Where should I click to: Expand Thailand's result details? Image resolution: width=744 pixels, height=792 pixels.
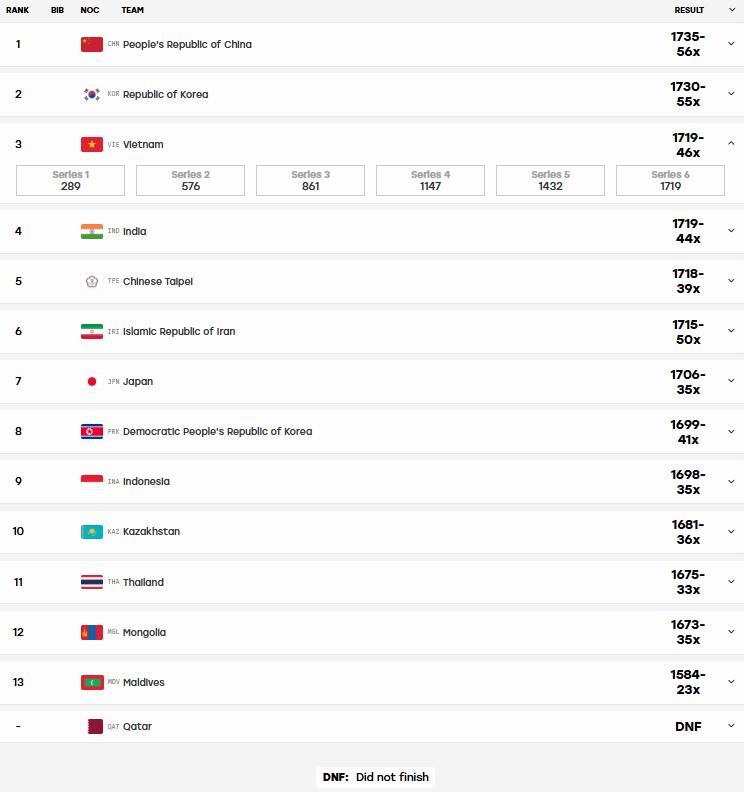pyautogui.click(x=731, y=582)
